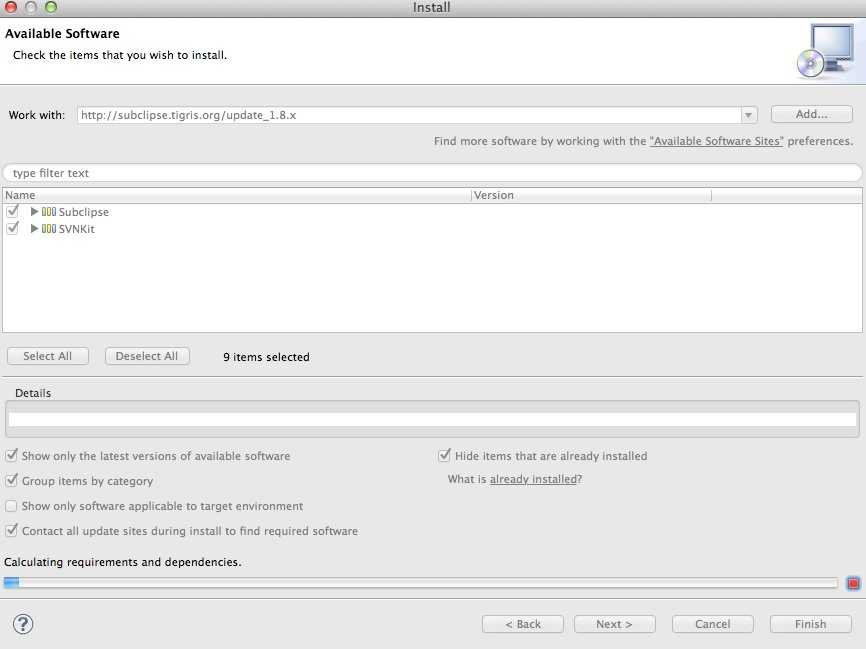
Task: Click the Finish button
Action: tap(810, 624)
